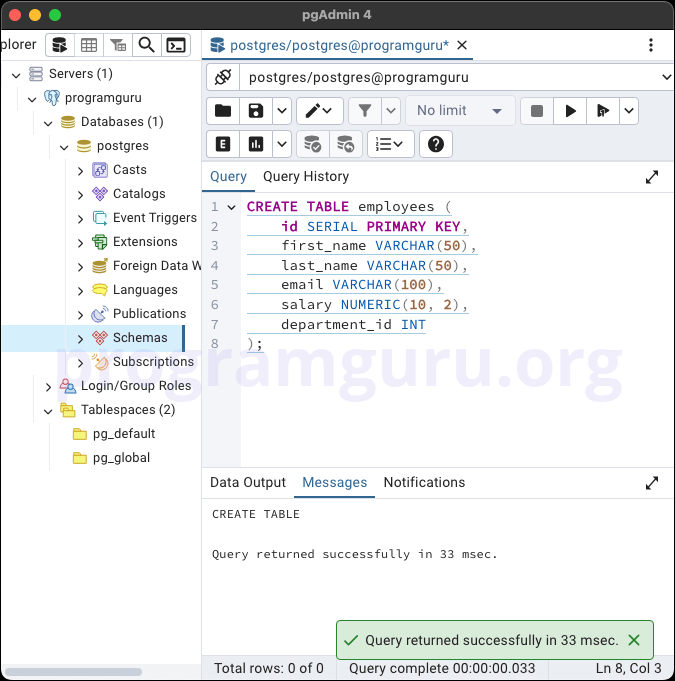Click the Filtered Rows icon in explorer toolbar
675x681 pixels.
click(118, 45)
